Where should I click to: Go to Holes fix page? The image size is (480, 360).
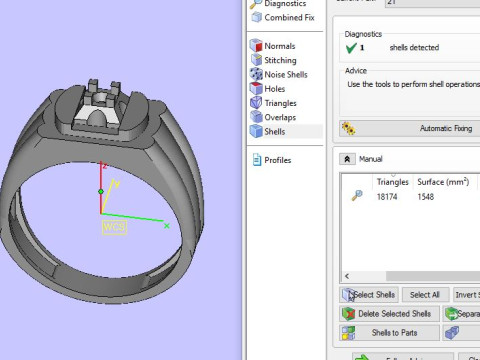275,89
